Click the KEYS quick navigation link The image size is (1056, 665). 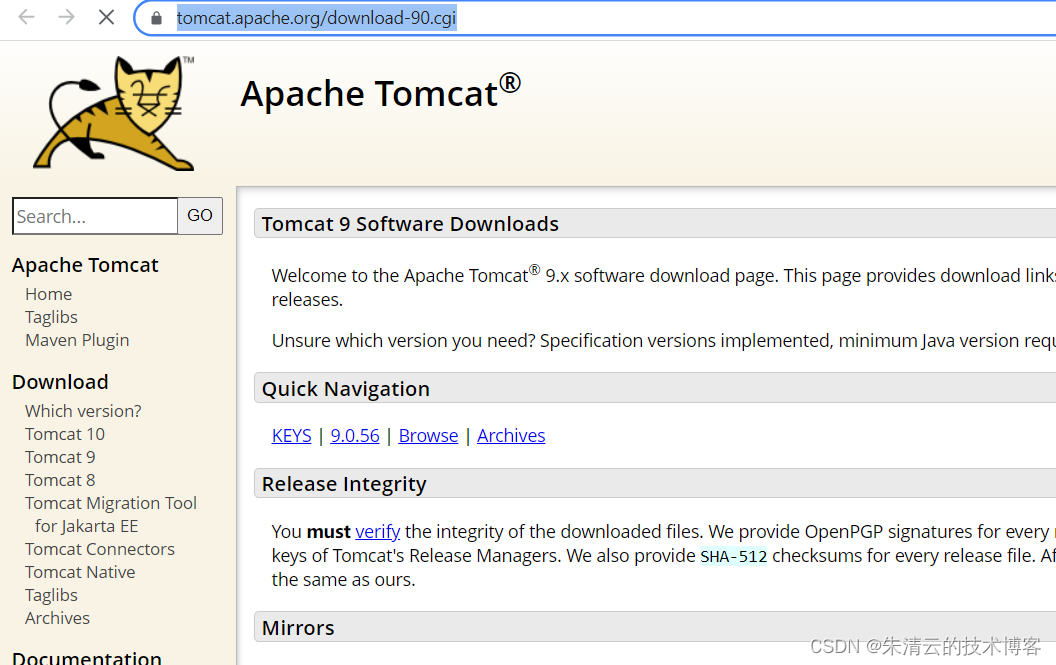pos(292,436)
